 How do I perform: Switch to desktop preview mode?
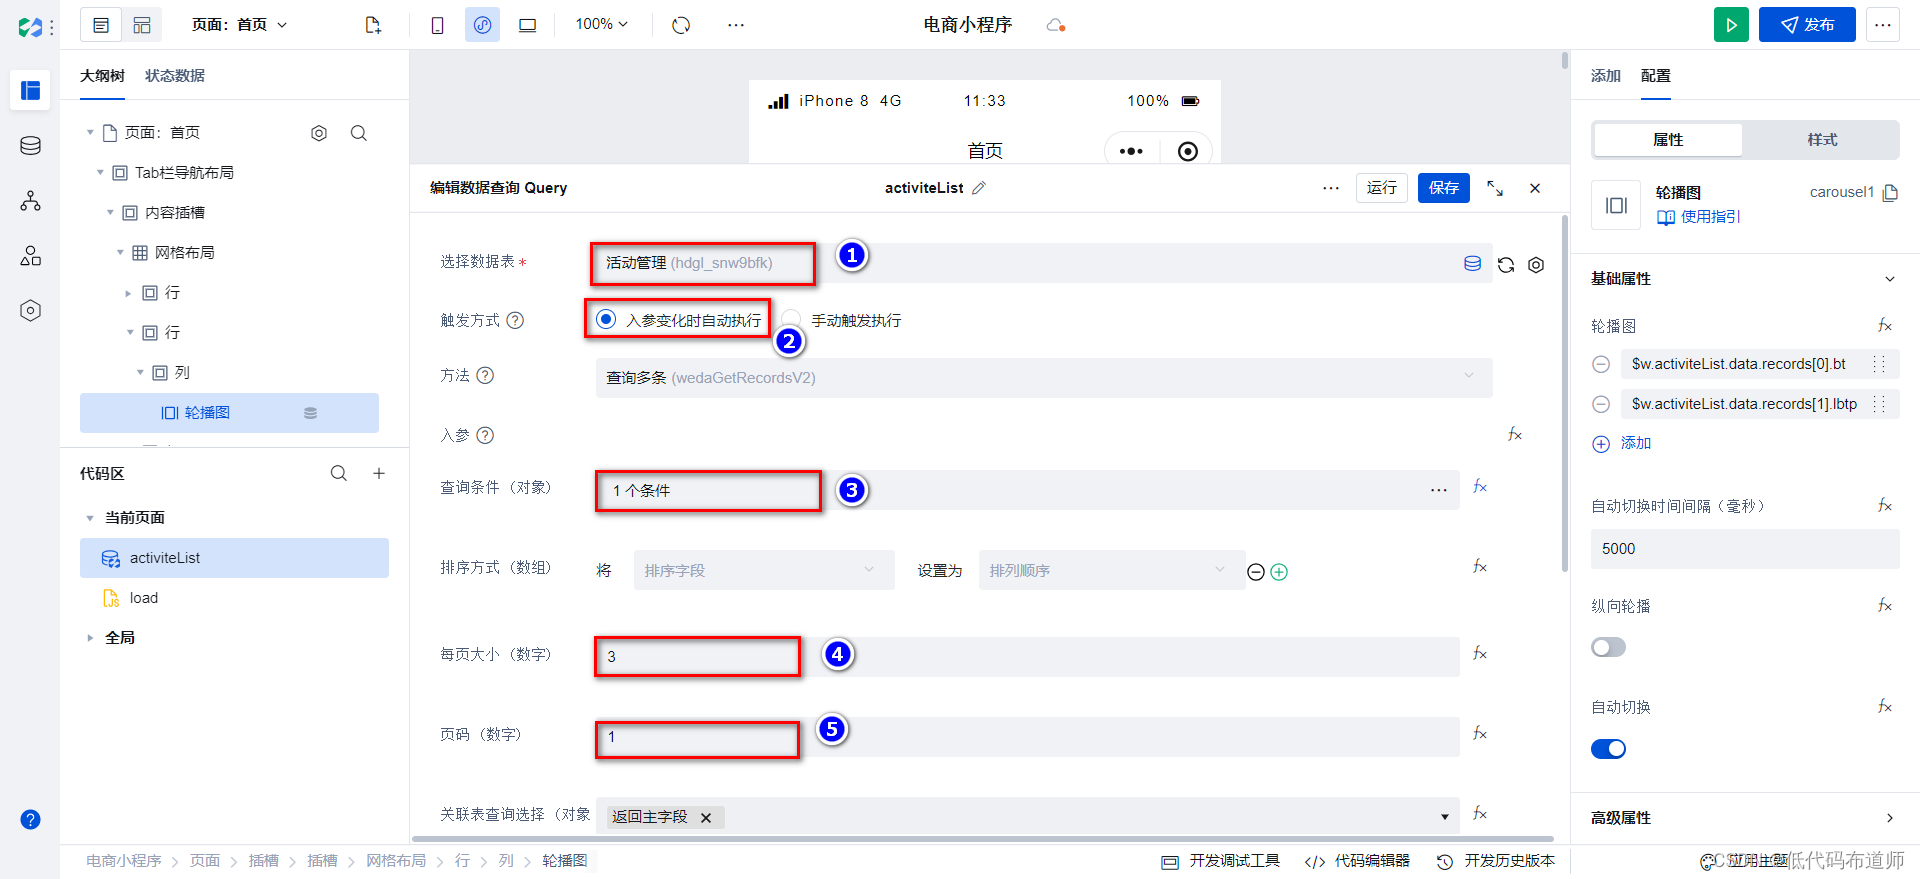coord(527,25)
